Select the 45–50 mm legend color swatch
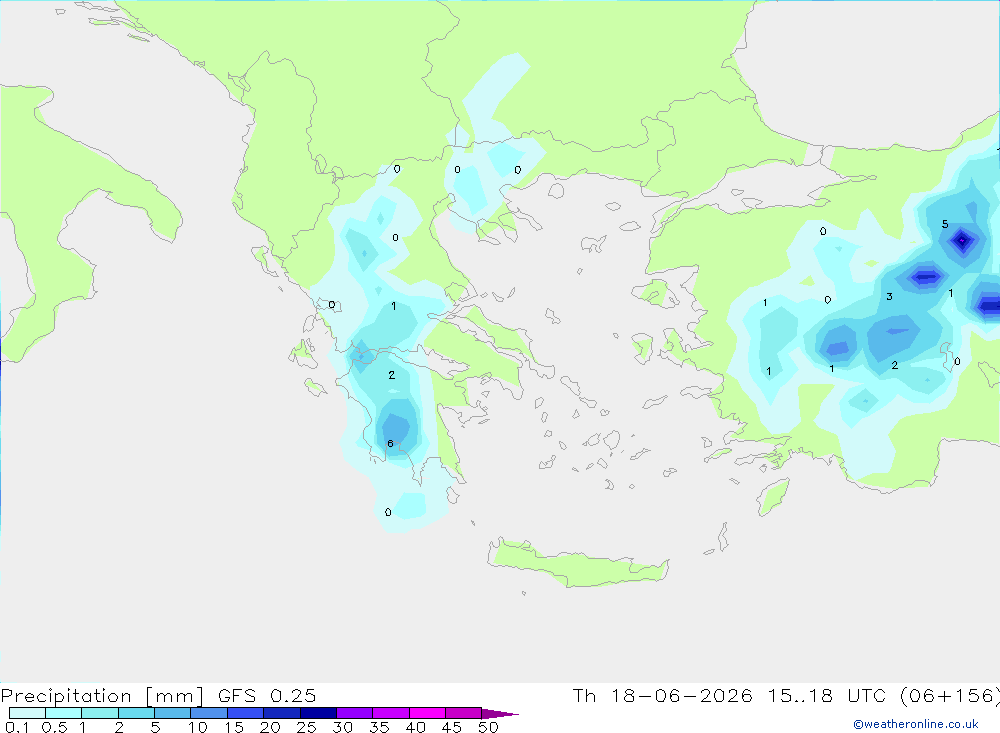Image resolution: width=1000 pixels, height=733 pixels. click(464, 713)
